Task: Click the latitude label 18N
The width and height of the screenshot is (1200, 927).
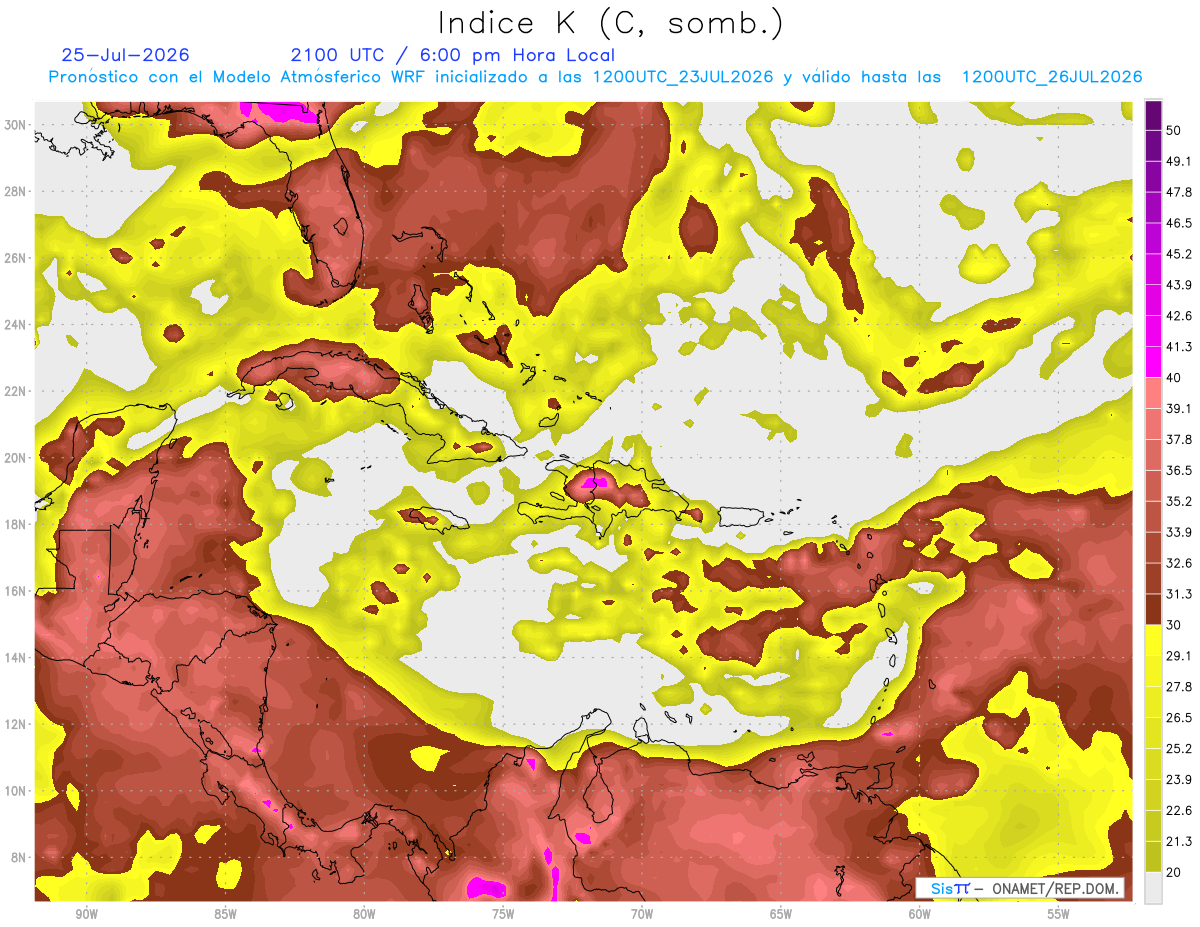Action: click(15, 524)
